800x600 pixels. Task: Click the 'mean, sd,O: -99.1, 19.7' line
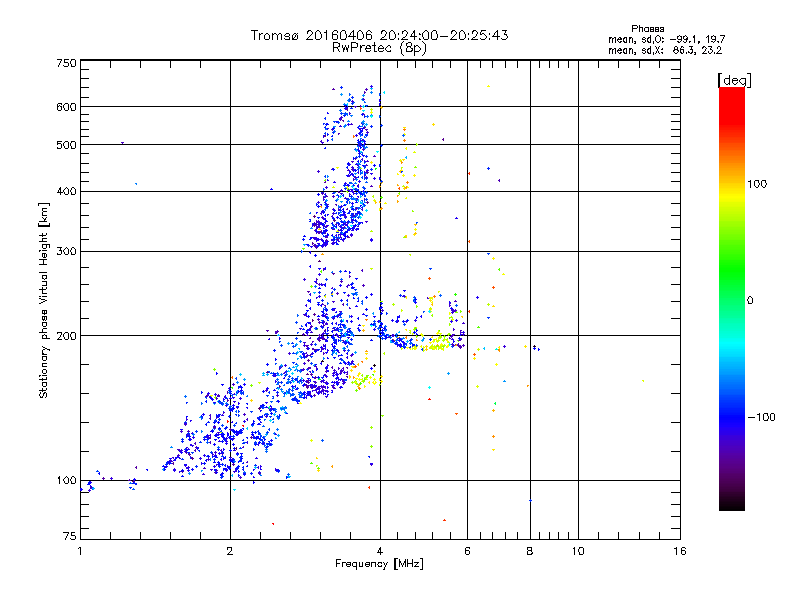(x=666, y=39)
